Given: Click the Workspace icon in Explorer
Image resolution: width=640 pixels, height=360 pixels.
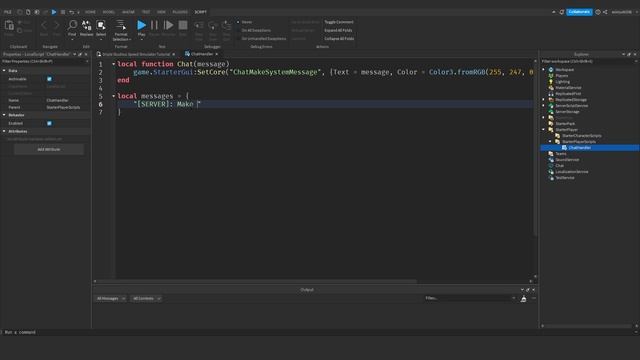Looking at the screenshot, I should click(551, 70).
